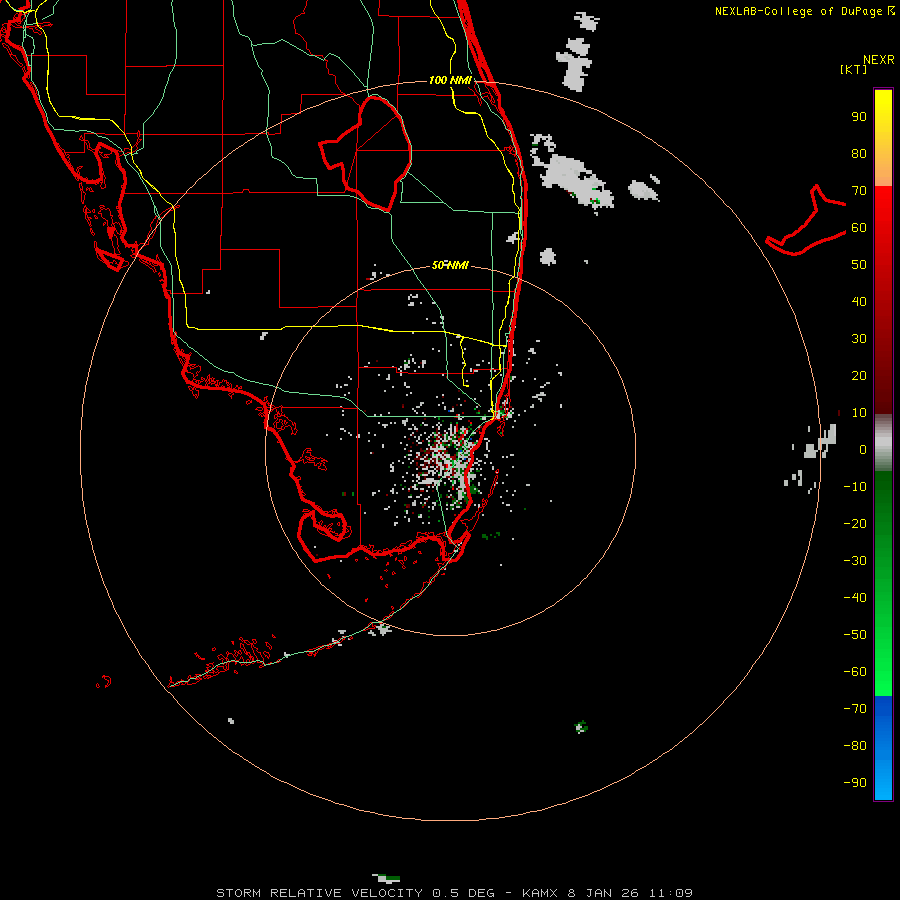Click the KAMX 8 JAN 26 11:09 timestamp
The width and height of the screenshot is (900, 900).
click(x=607, y=893)
